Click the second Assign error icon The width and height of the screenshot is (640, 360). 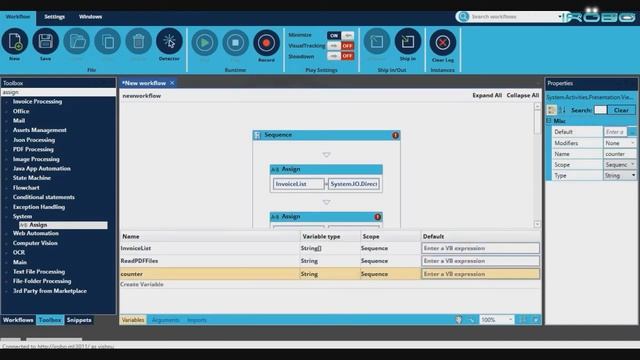[378, 217]
